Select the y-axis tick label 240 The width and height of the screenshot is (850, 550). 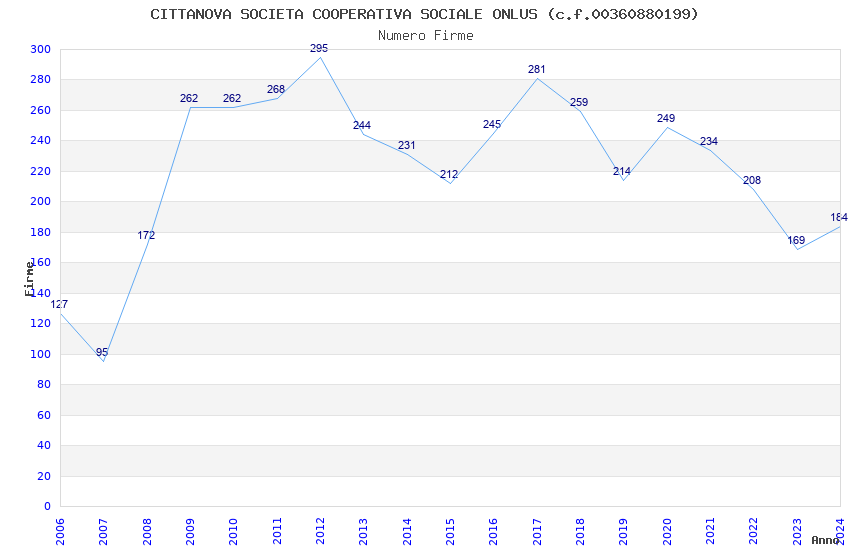pyautogui.click(x=41, y=140)
